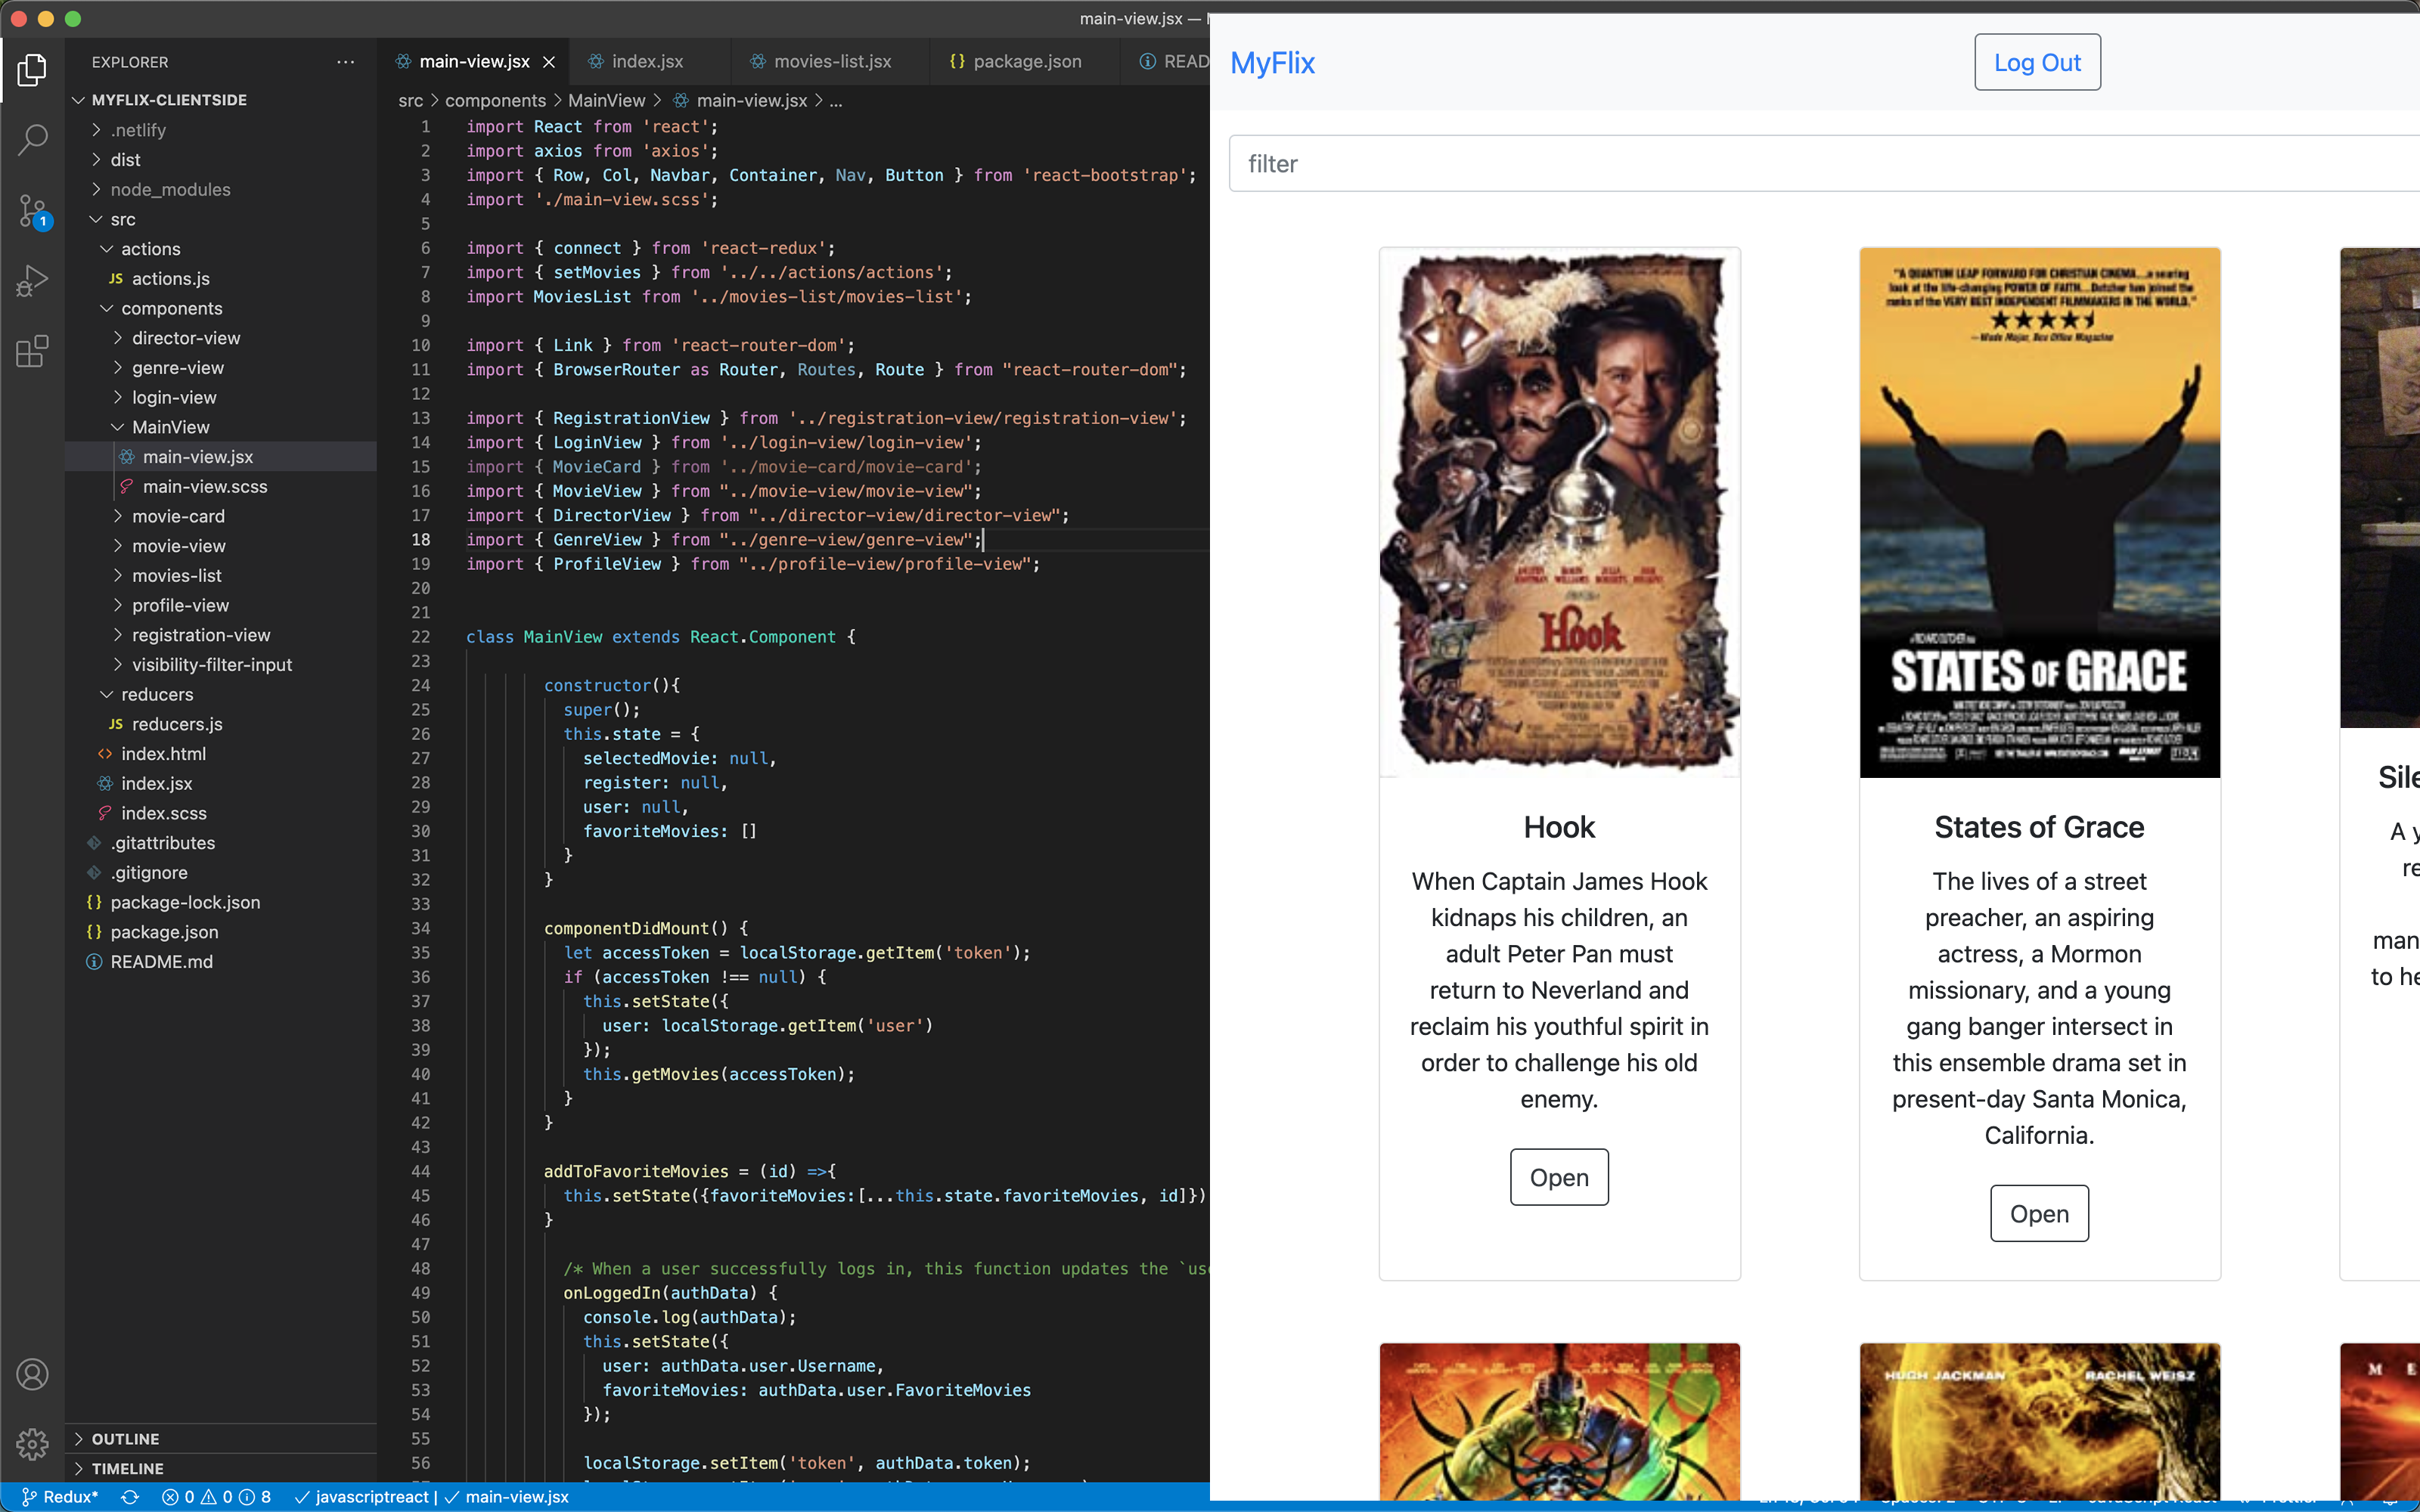2420x1512 pixels.
Task: Click the Sass icon beside main-view.scss
Action: tap(127, 487)
